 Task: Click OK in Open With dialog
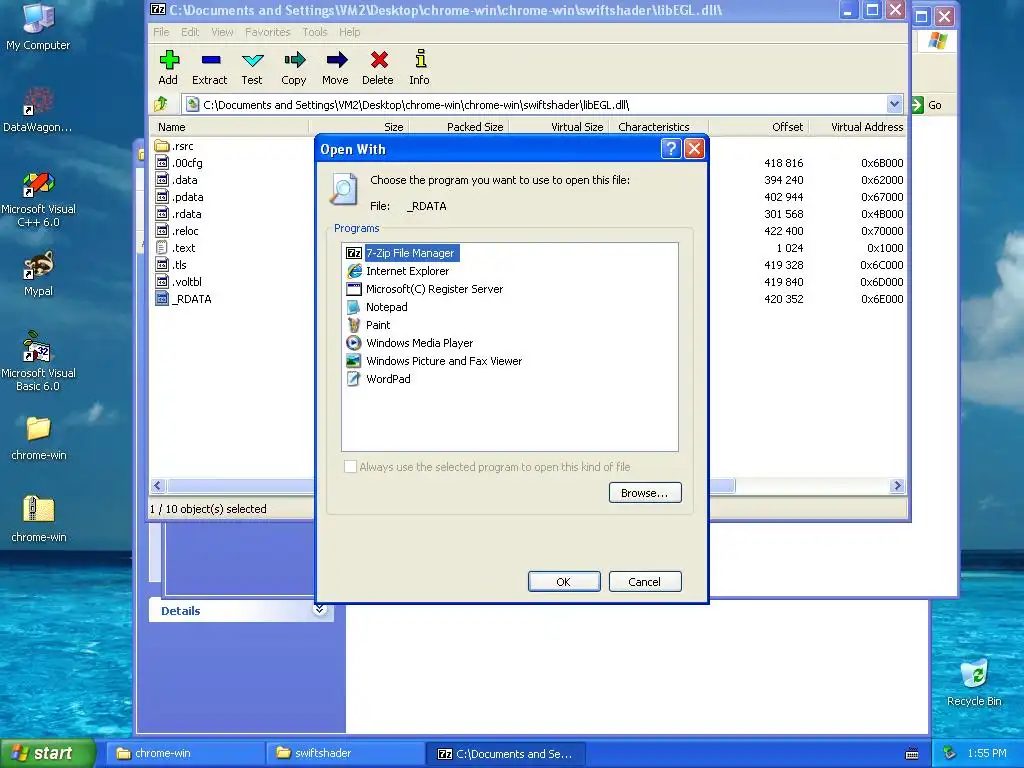point(564,581)
